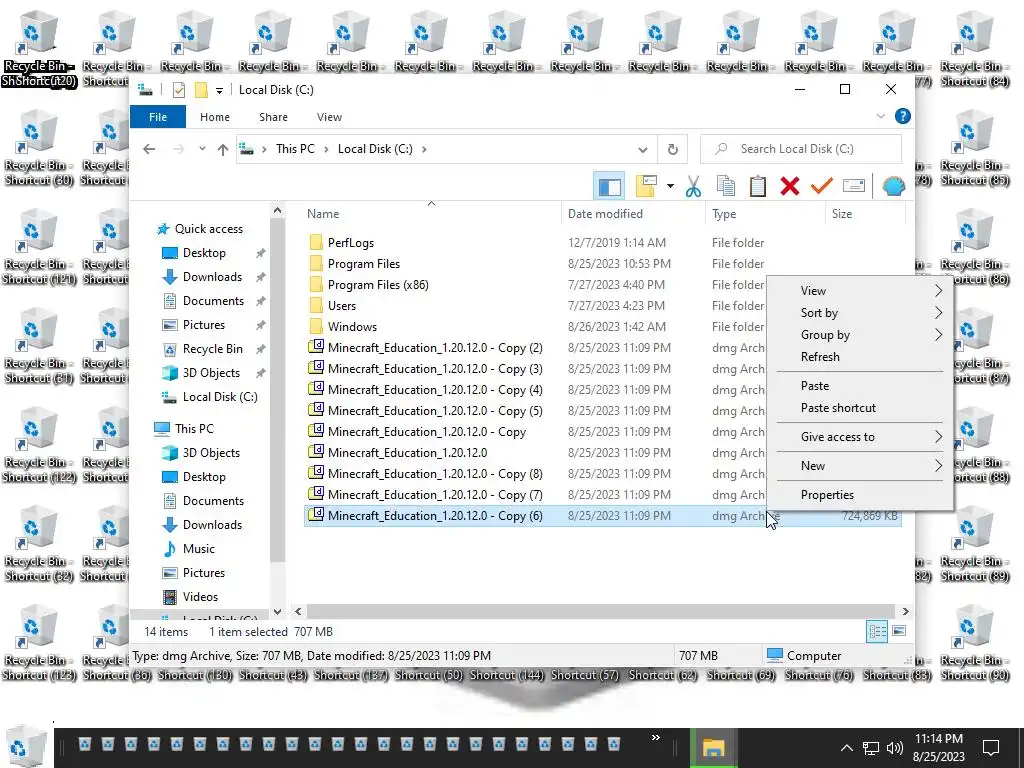1024x768 pixels.
Task: Open Explorer help question mark icon
Action: click(903, 116)
